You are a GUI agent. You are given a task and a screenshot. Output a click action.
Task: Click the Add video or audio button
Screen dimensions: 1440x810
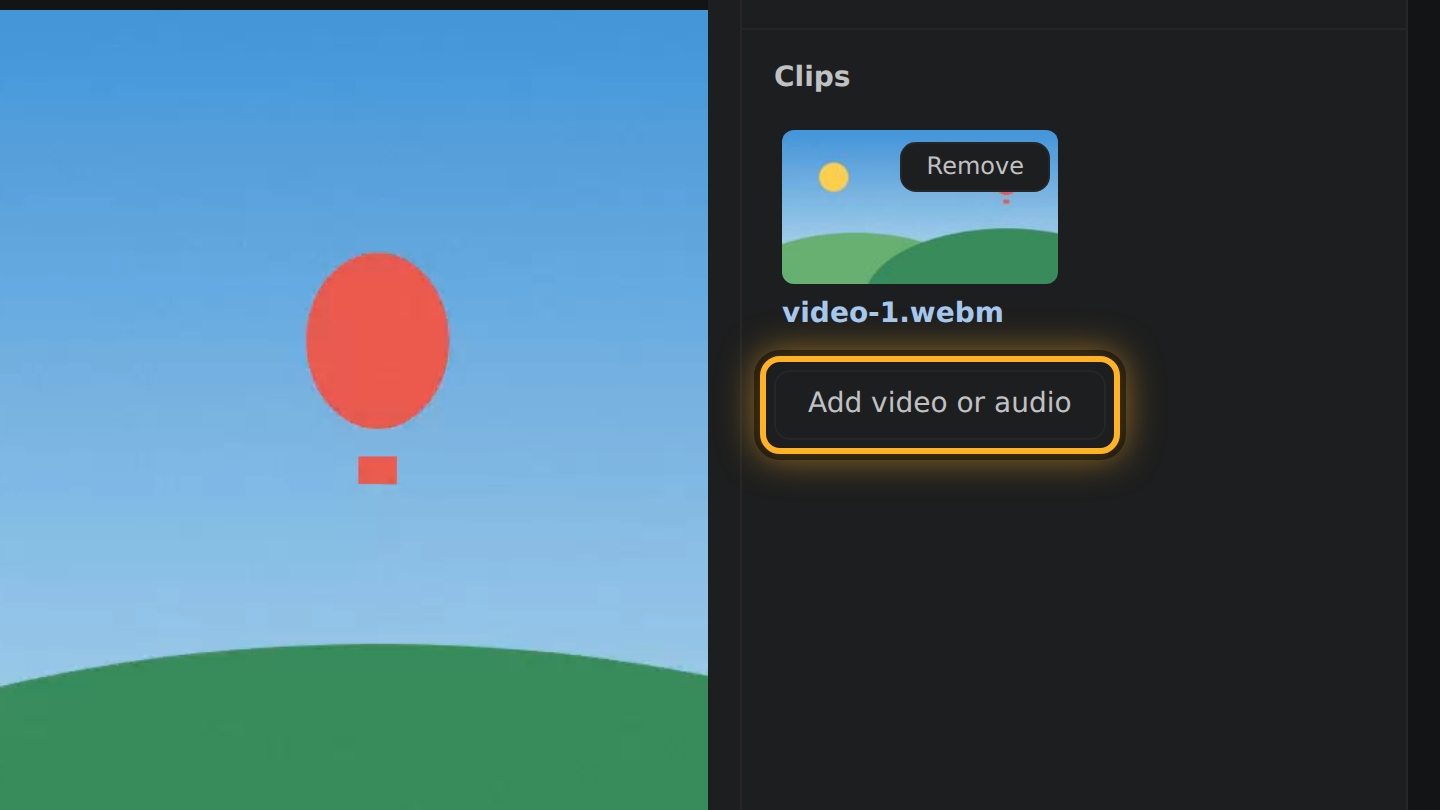pos(939,404)
